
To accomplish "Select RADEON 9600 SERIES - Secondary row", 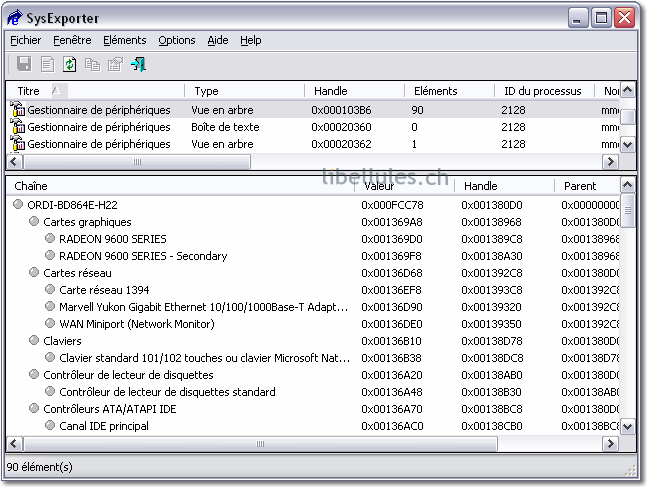I will [x=314, y=256].
